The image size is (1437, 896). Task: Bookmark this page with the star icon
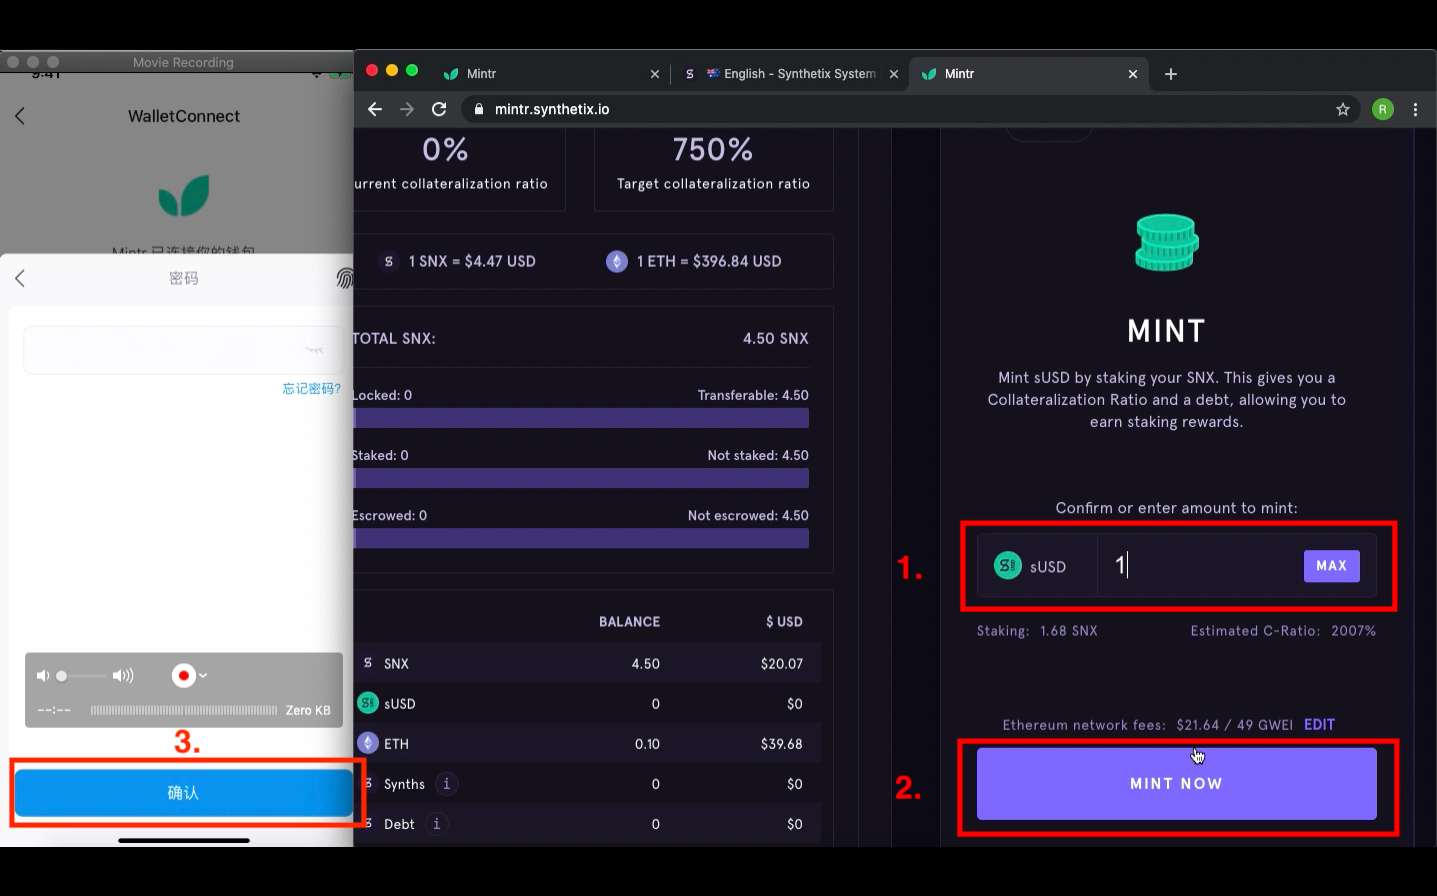pyautogui.click(x=1343, y=109)
